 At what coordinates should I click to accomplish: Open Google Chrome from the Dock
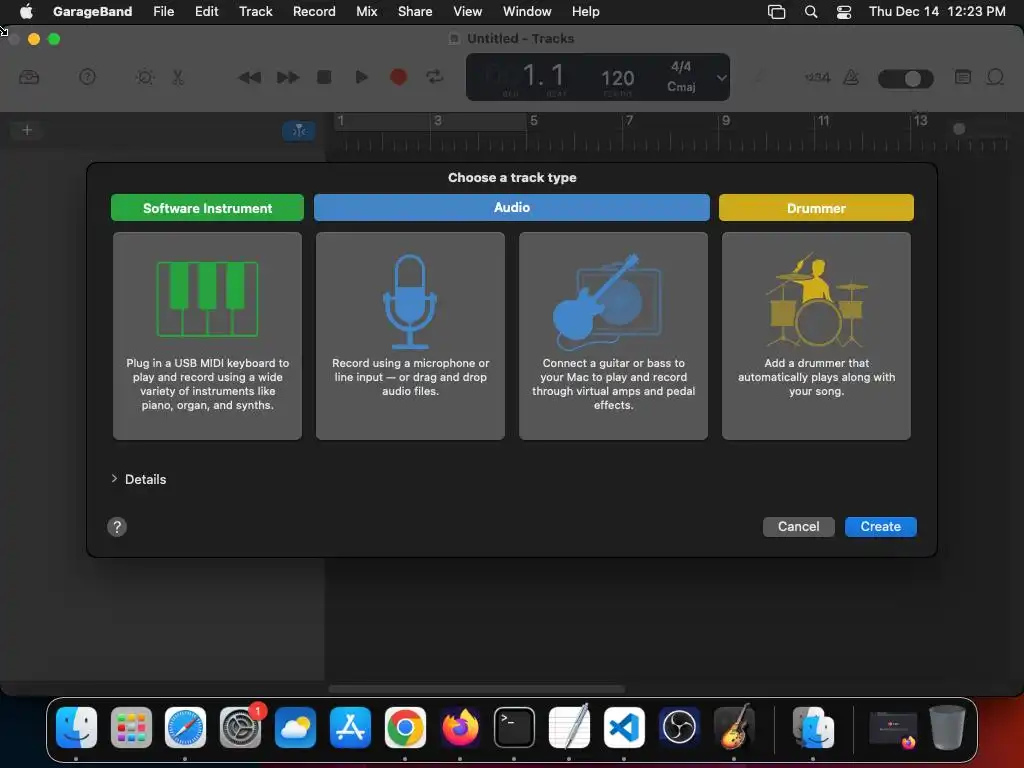[405, 727]
